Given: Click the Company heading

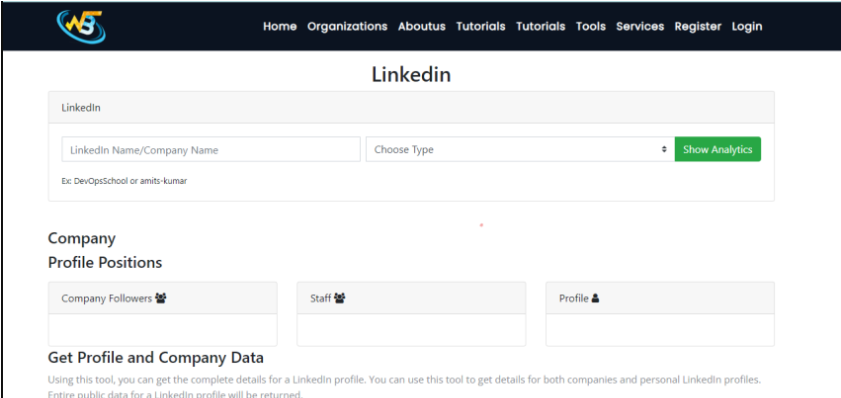Looking at the screenshot, I should coord(82,238).
